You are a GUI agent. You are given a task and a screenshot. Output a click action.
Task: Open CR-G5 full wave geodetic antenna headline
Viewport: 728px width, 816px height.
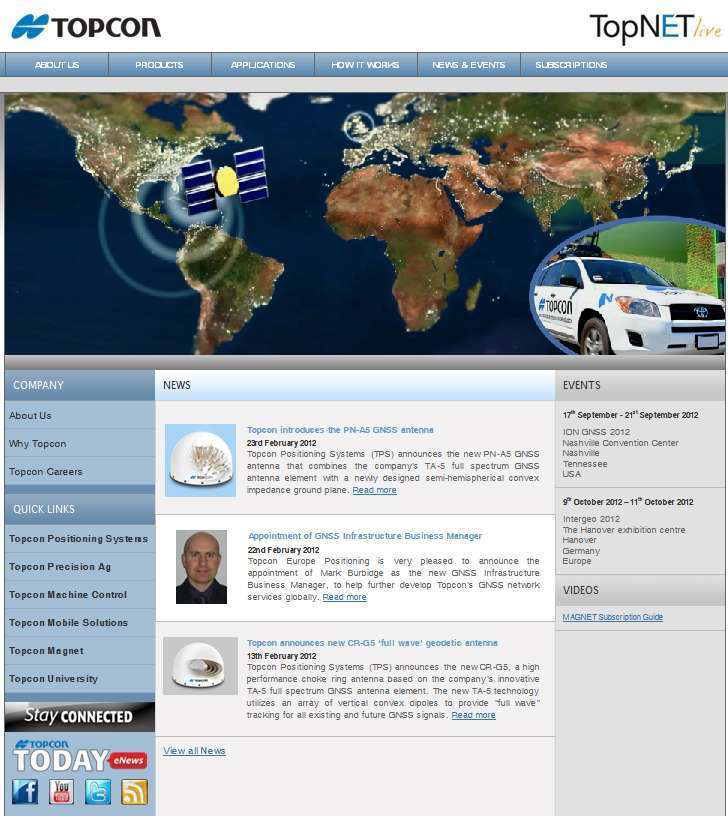[372, 643]
